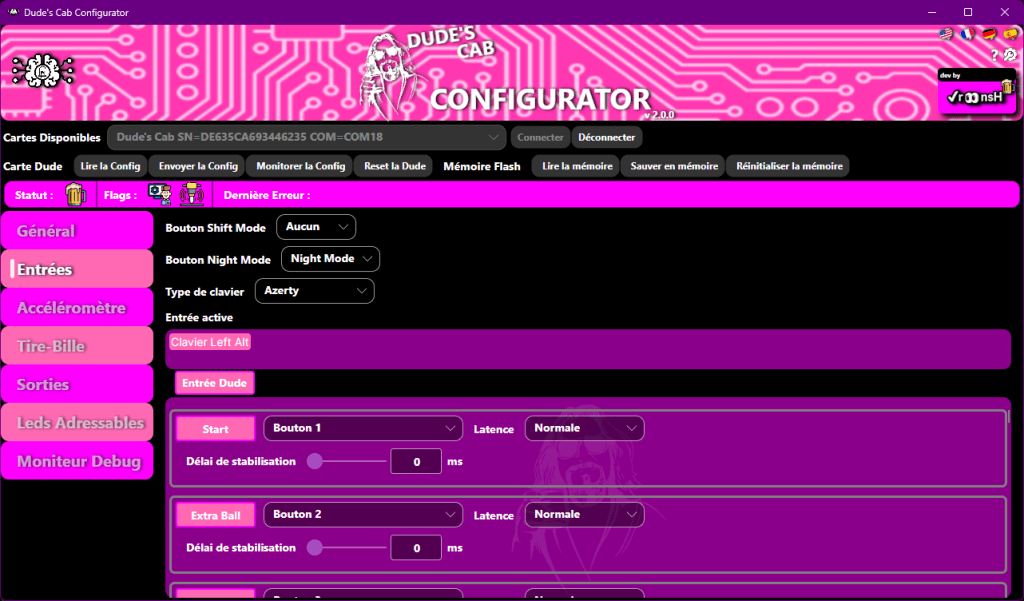Expand the Bouton Shift Mode dropdown
This screenshot has width=1024, height=601.
(x=315, y=227)
